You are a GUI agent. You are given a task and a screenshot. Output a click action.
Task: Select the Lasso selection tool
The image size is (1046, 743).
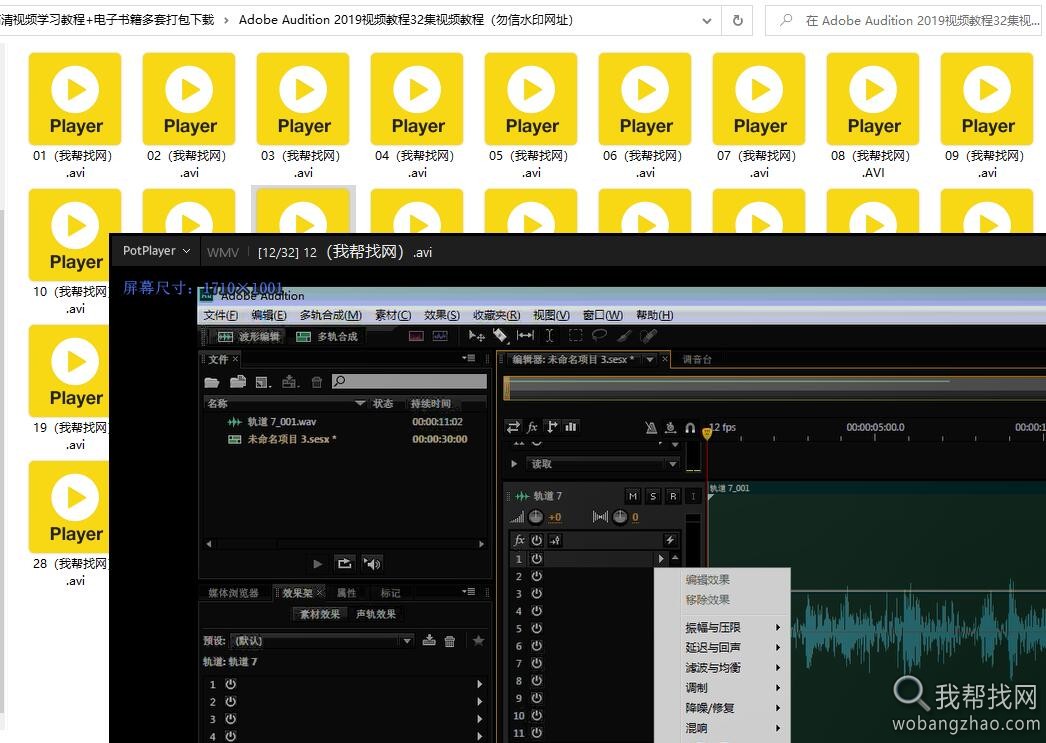[599, 335]
